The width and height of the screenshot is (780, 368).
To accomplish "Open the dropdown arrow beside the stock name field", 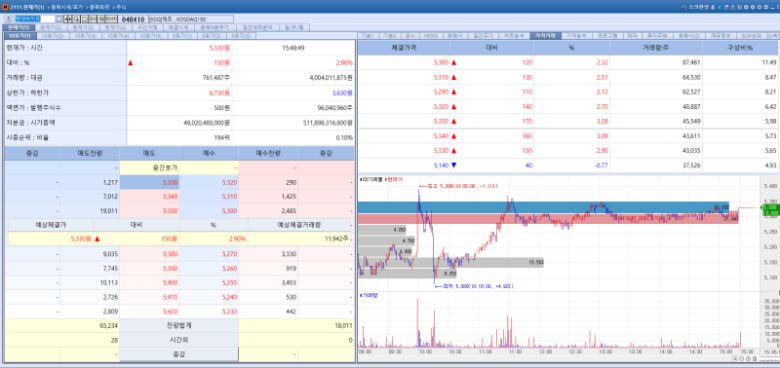I will coord(59,19).
